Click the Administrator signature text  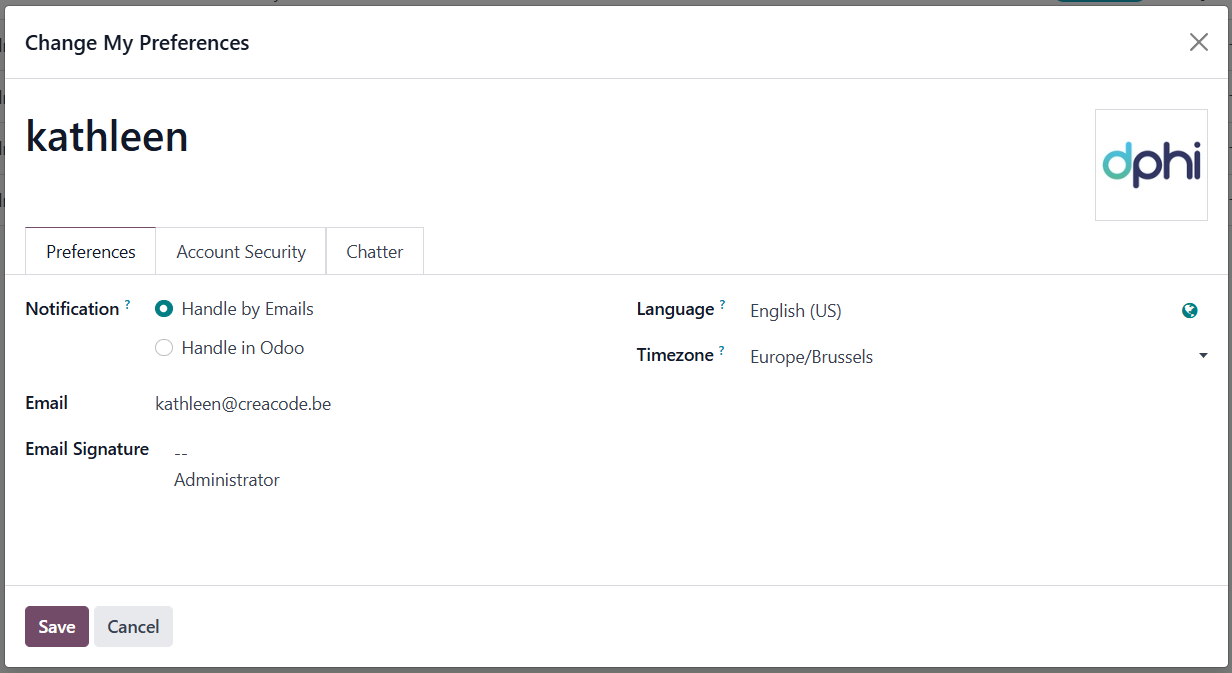226,480
